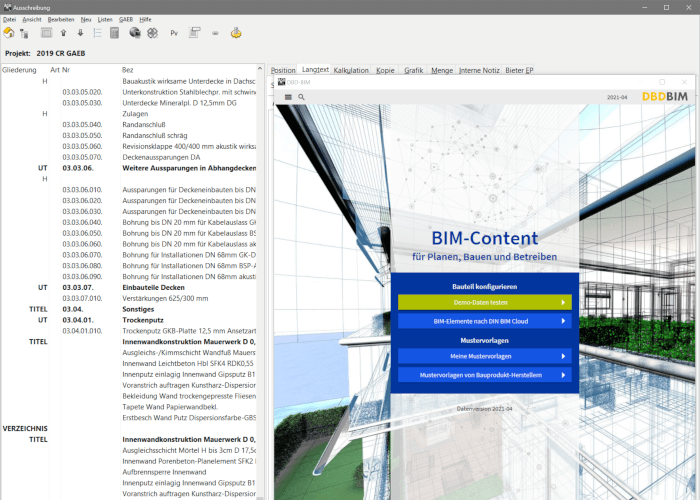Screen dimensions: 700x500
Task: Click the Bez column header
Action: [128, 70]
